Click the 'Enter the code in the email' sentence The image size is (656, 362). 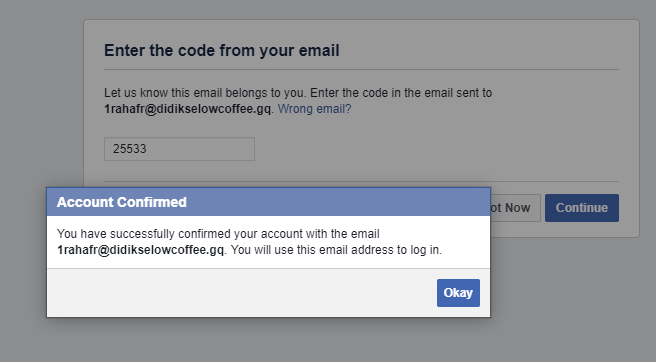coord(401,92)
